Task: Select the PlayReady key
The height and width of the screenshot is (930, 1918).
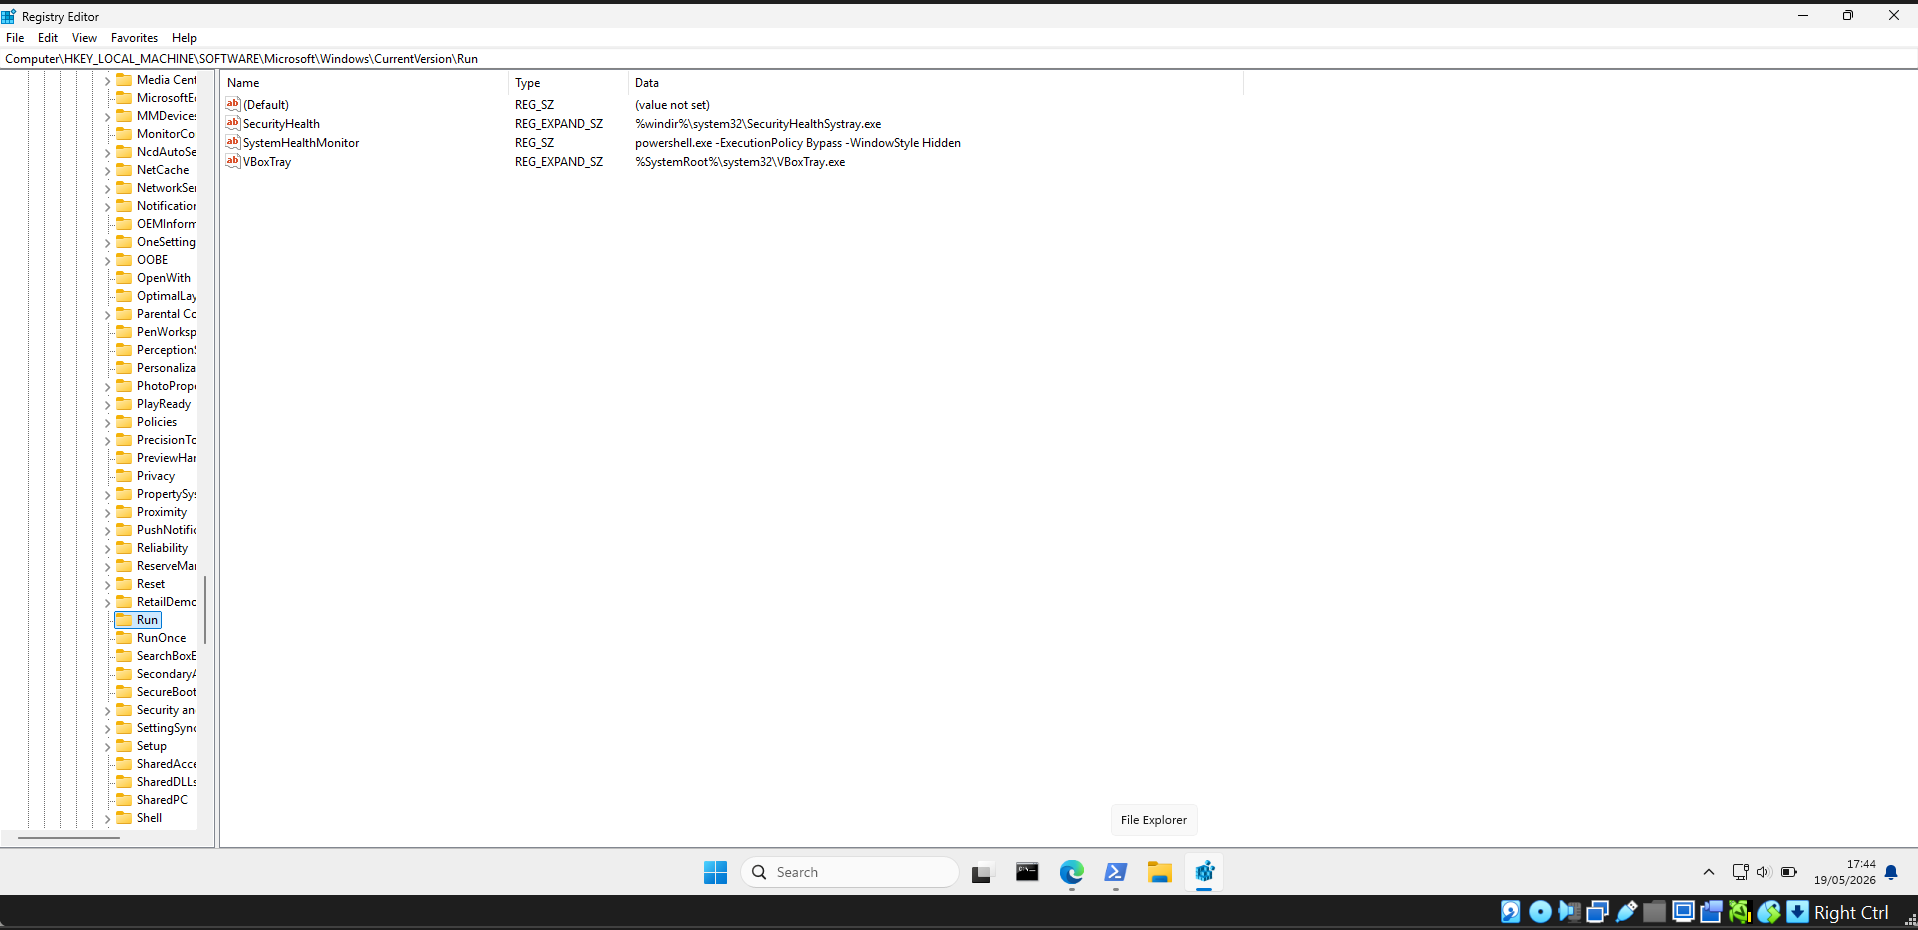Action: (x=163, y=404)
